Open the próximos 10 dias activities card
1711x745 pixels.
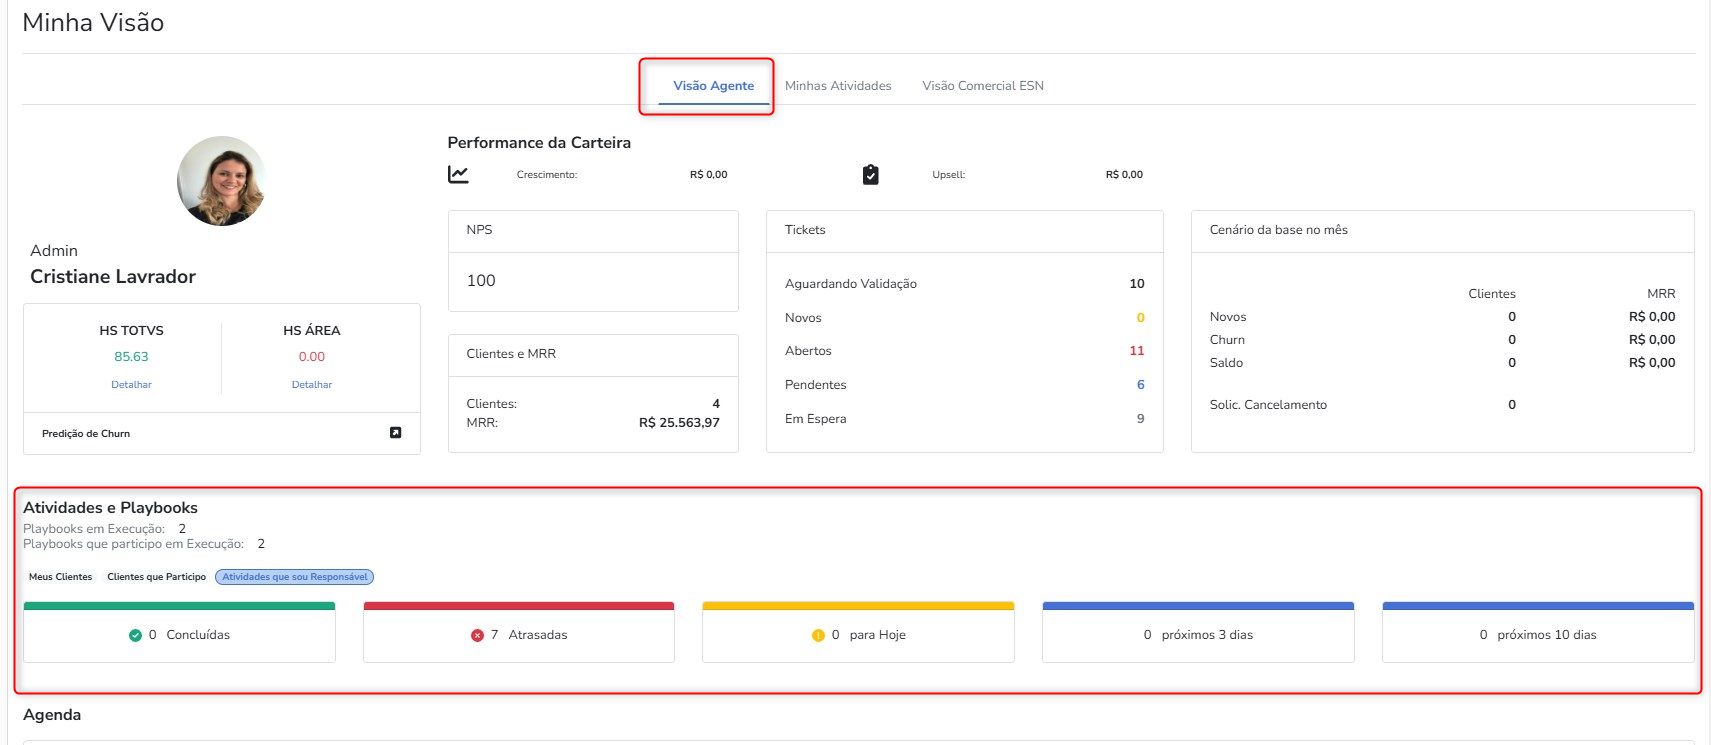pyautogui.click(x=1538, y=635)
